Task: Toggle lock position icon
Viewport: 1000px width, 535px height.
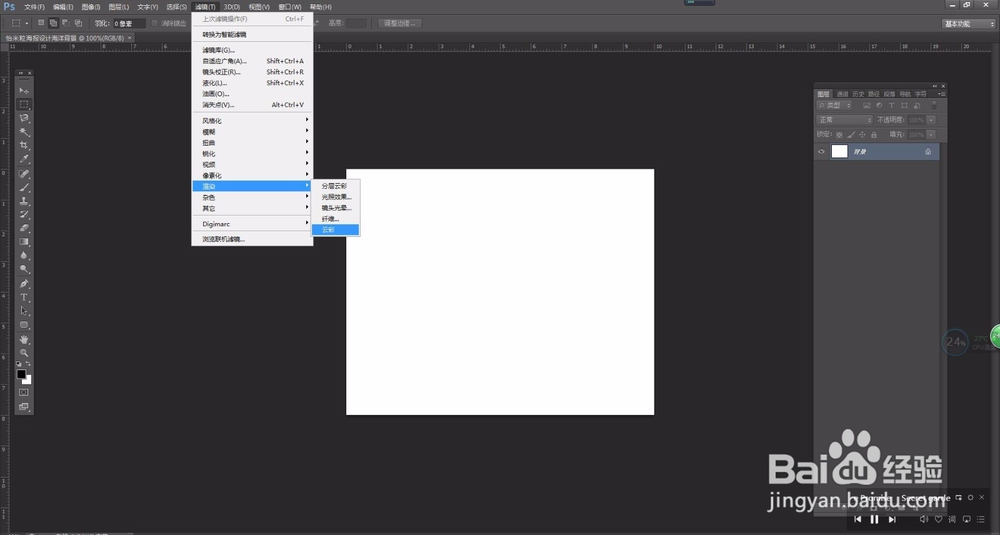Action: 862,135
